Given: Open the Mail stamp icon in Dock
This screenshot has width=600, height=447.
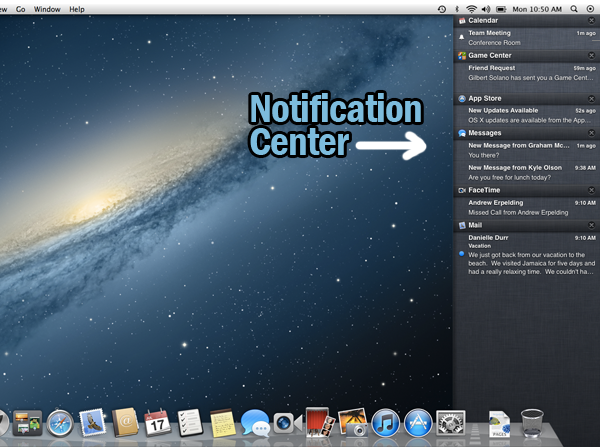Looking at the screenshot, I should click(92, 423).
